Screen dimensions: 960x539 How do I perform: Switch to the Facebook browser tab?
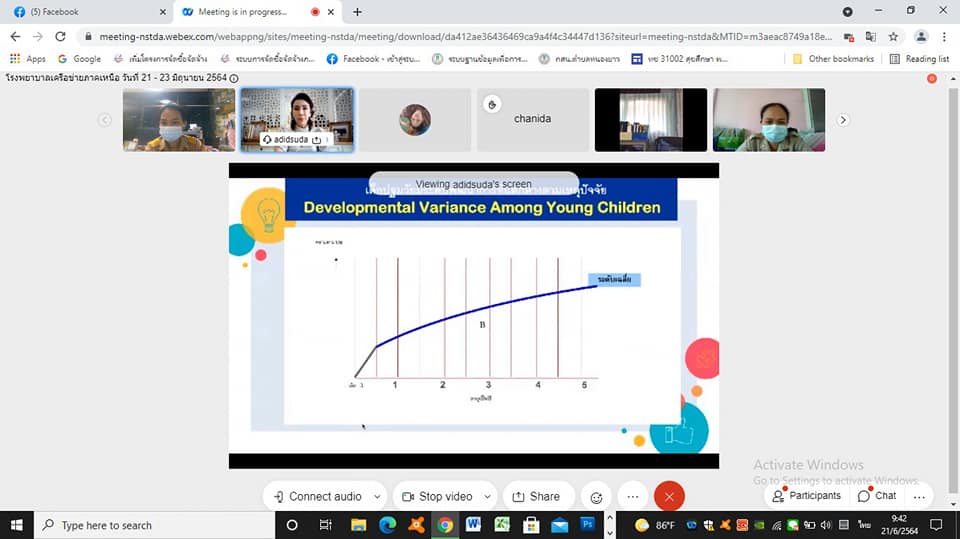(86, 12)
